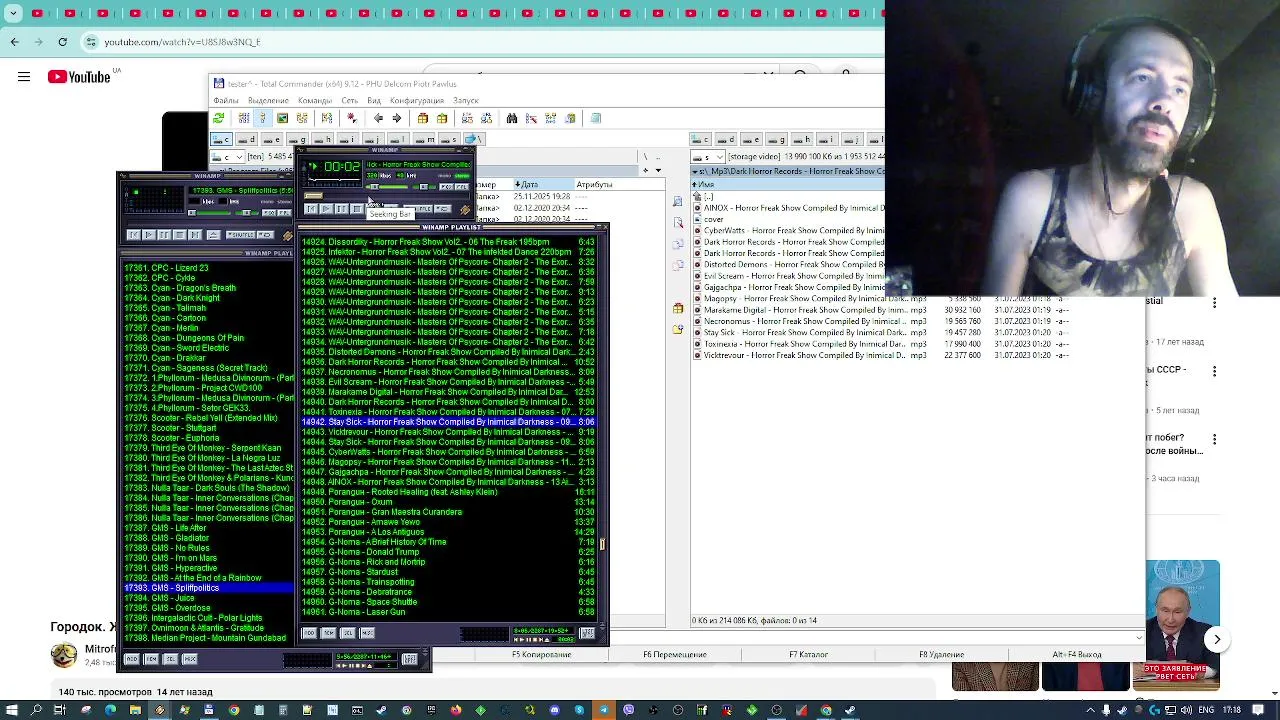Click F6 Перемещение button
Screen dimensions: 1280x720
[x=675, y=654]
